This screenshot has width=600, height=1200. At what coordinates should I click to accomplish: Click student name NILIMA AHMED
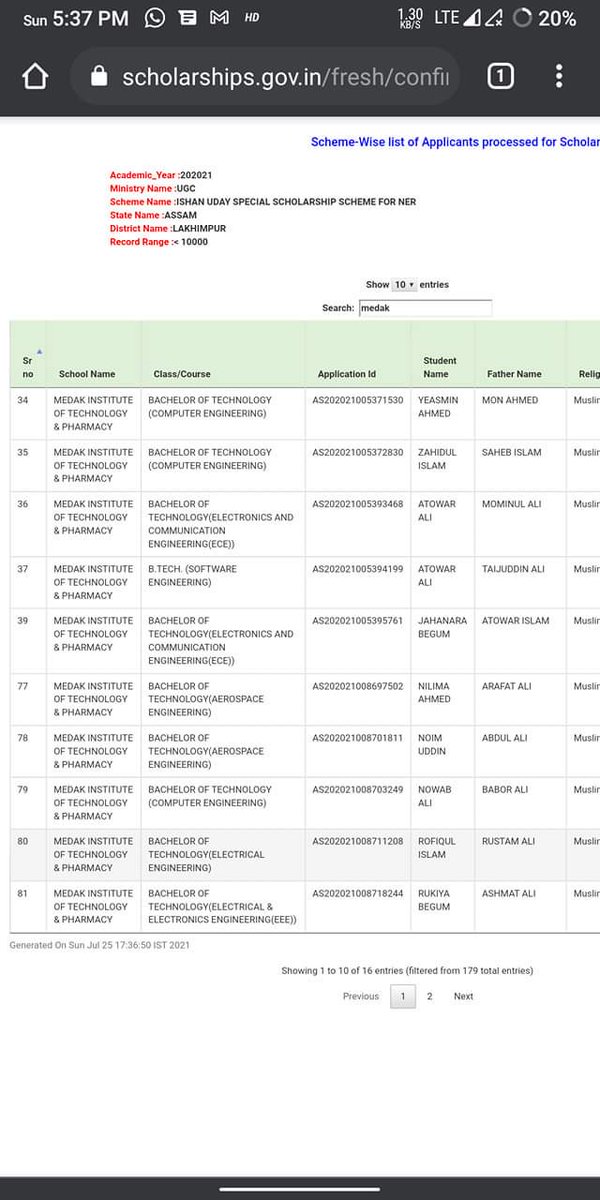coord(434,693)
